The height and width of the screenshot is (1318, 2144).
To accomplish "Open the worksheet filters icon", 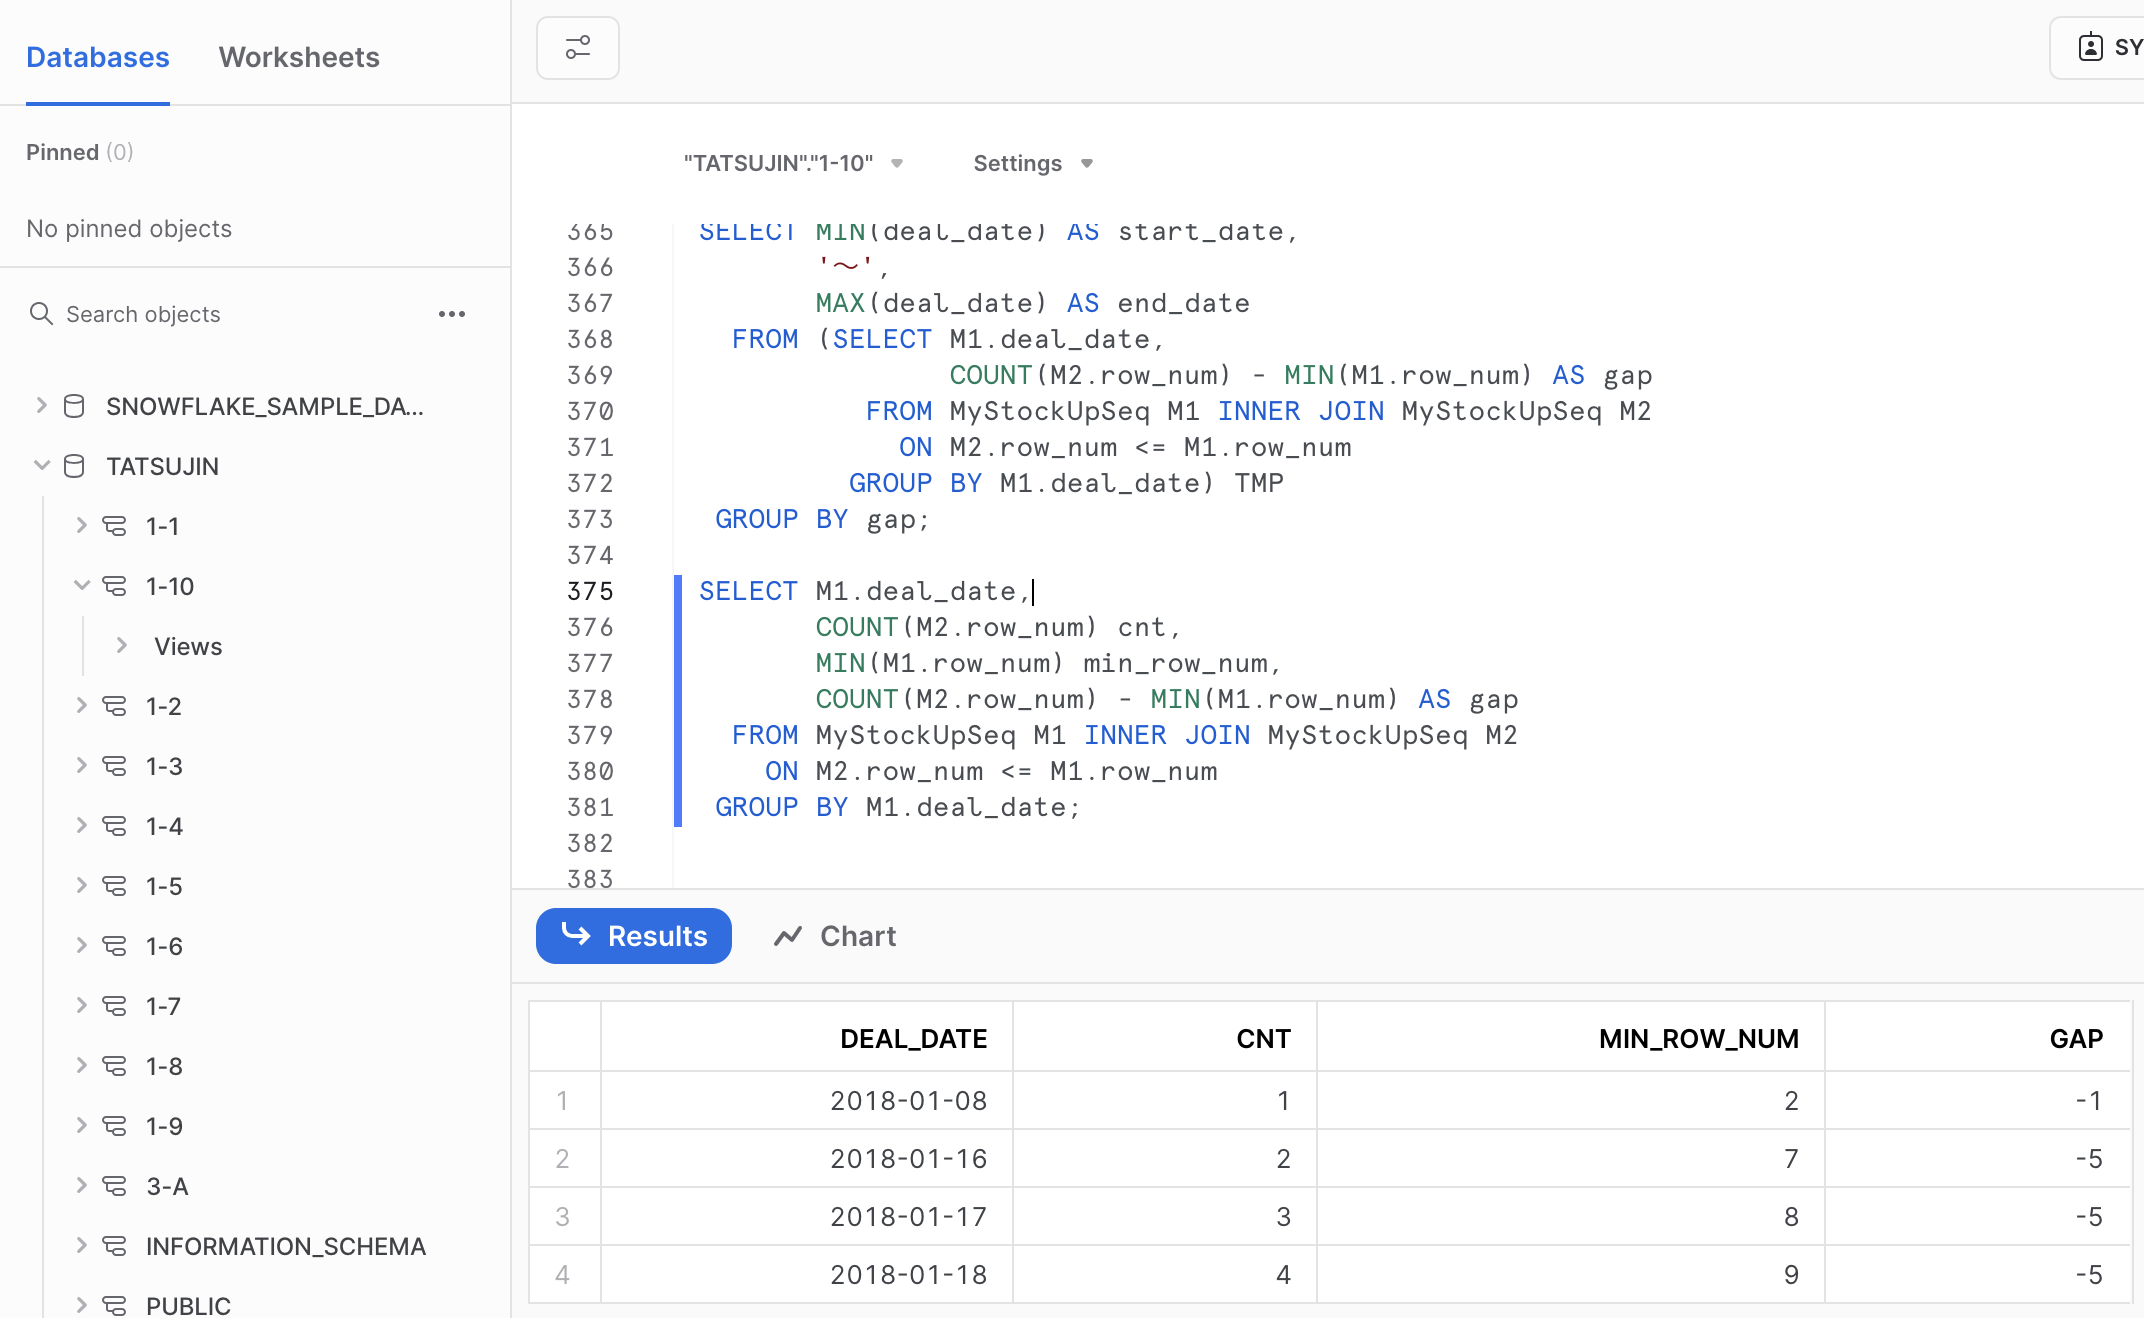I will [x=577, y=47].
